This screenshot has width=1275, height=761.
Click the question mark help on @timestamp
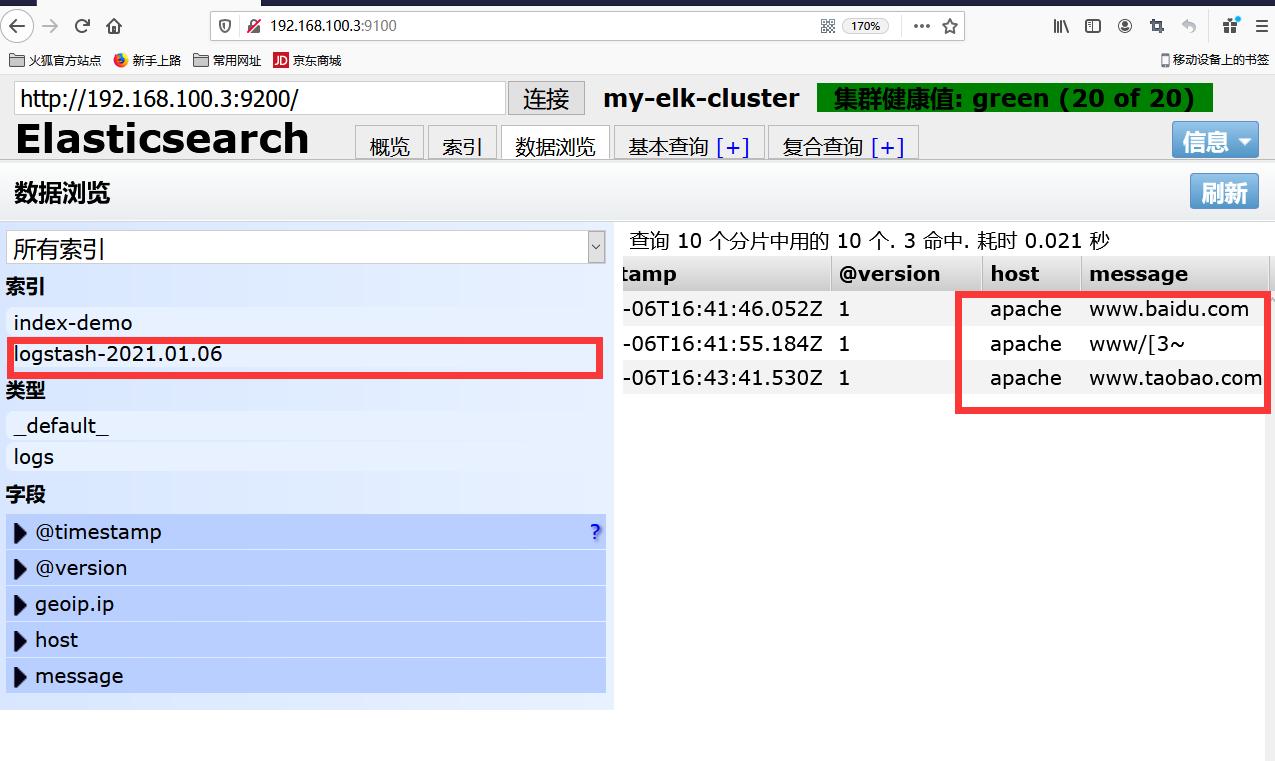coord(595,532)
